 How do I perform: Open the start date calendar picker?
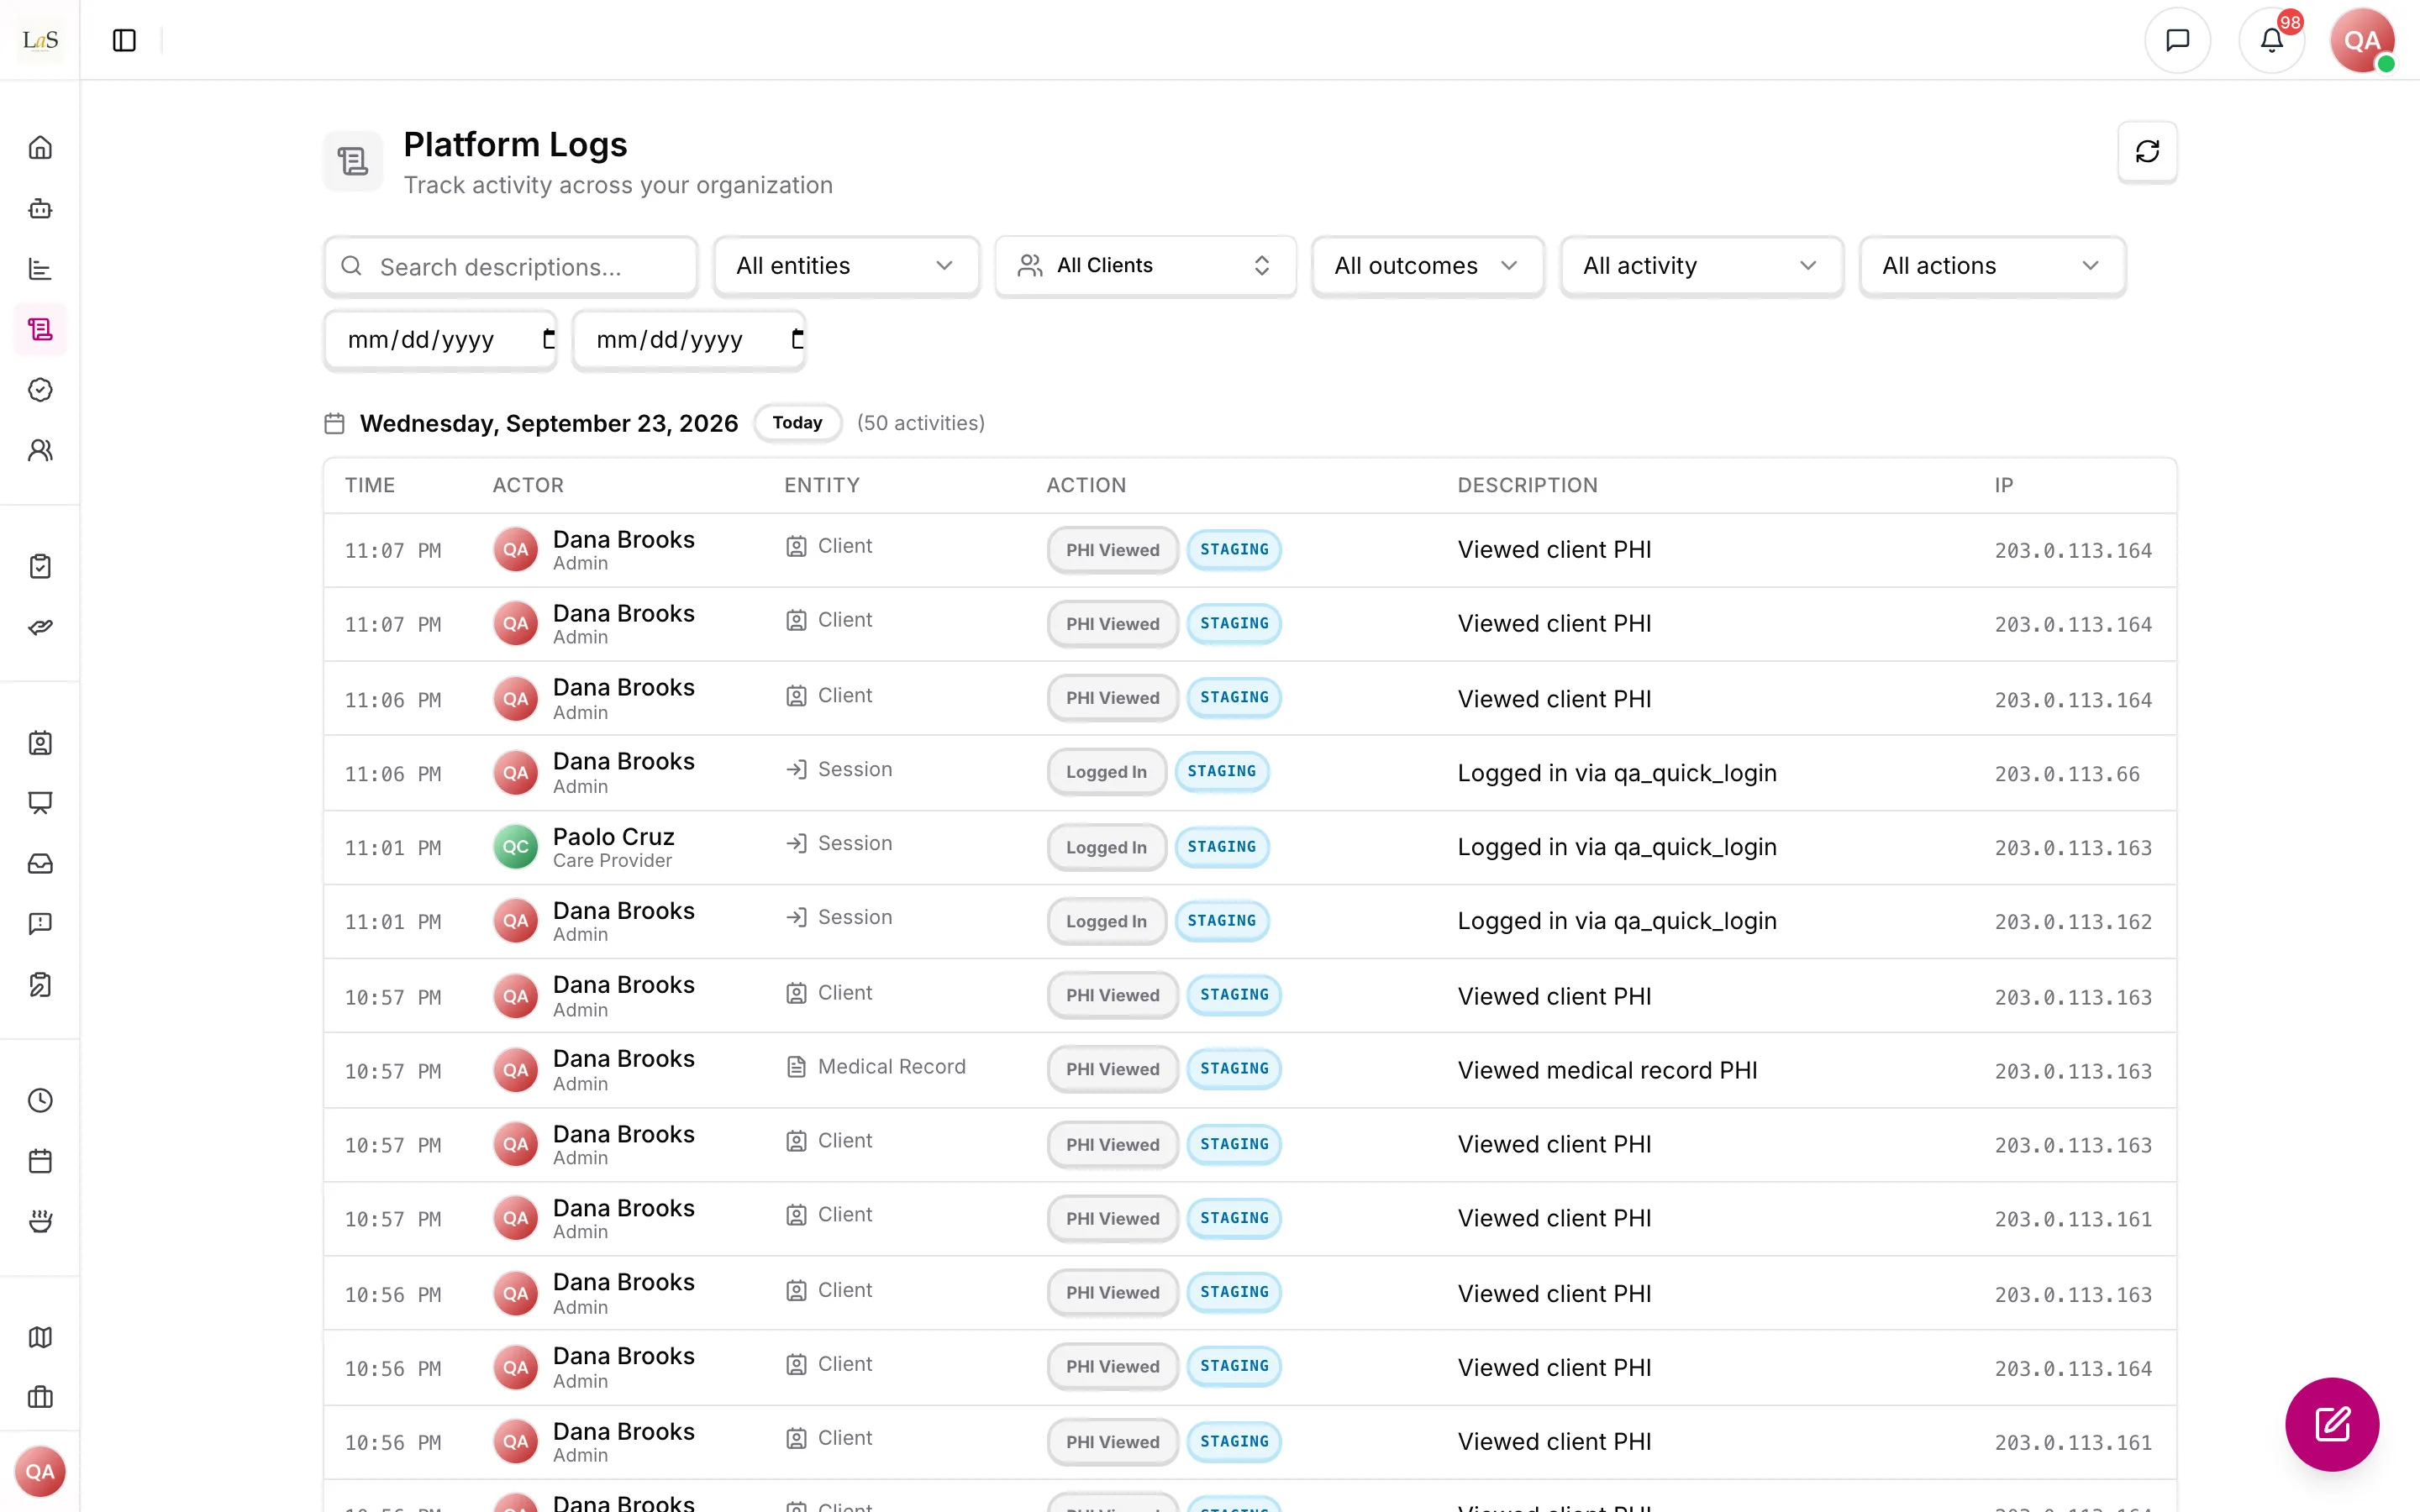[x=548, y=340]
